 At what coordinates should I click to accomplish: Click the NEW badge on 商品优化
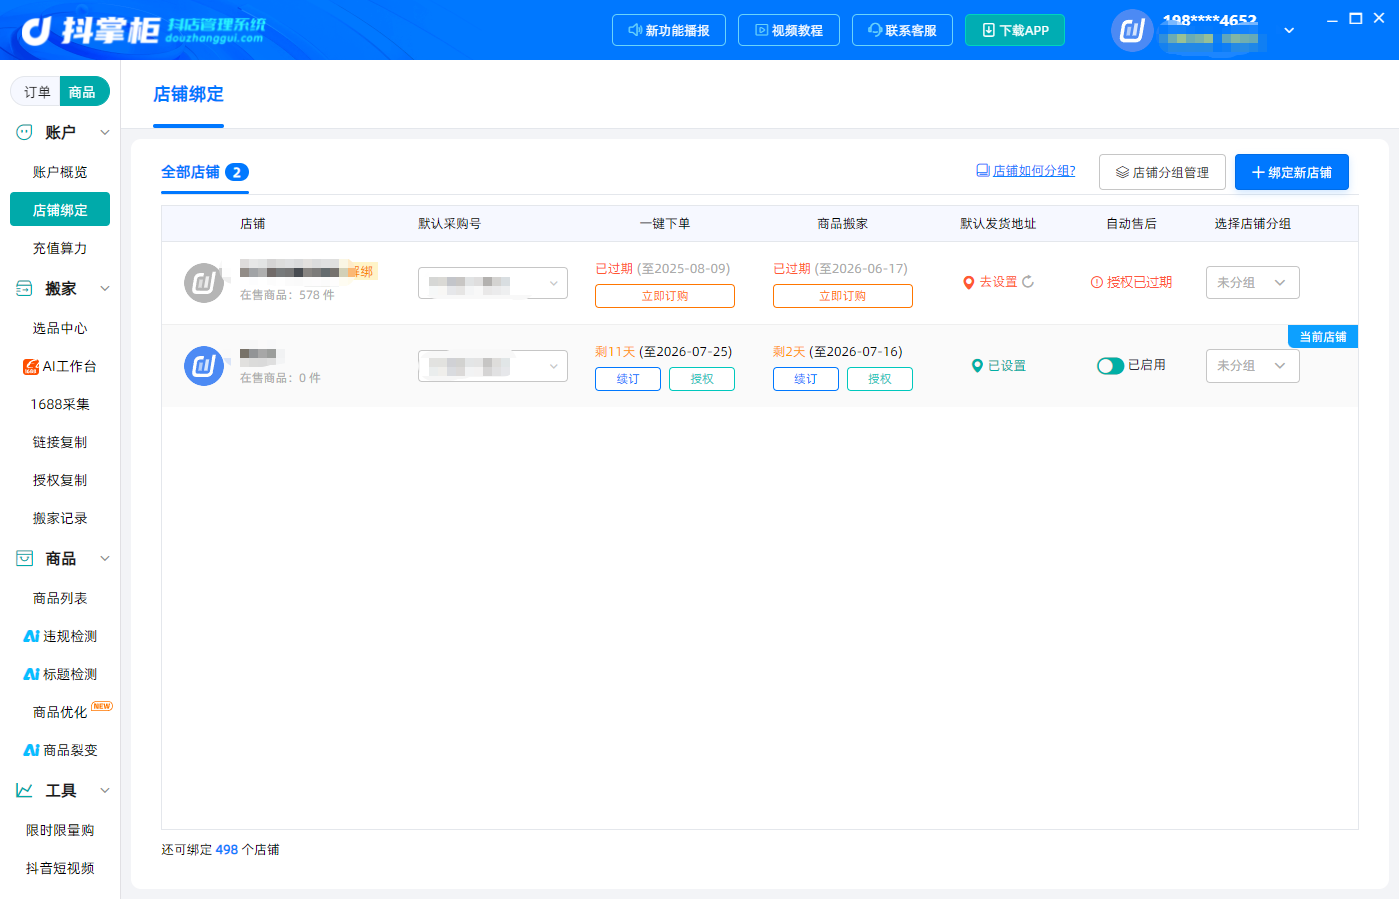(x=102, y=706)
